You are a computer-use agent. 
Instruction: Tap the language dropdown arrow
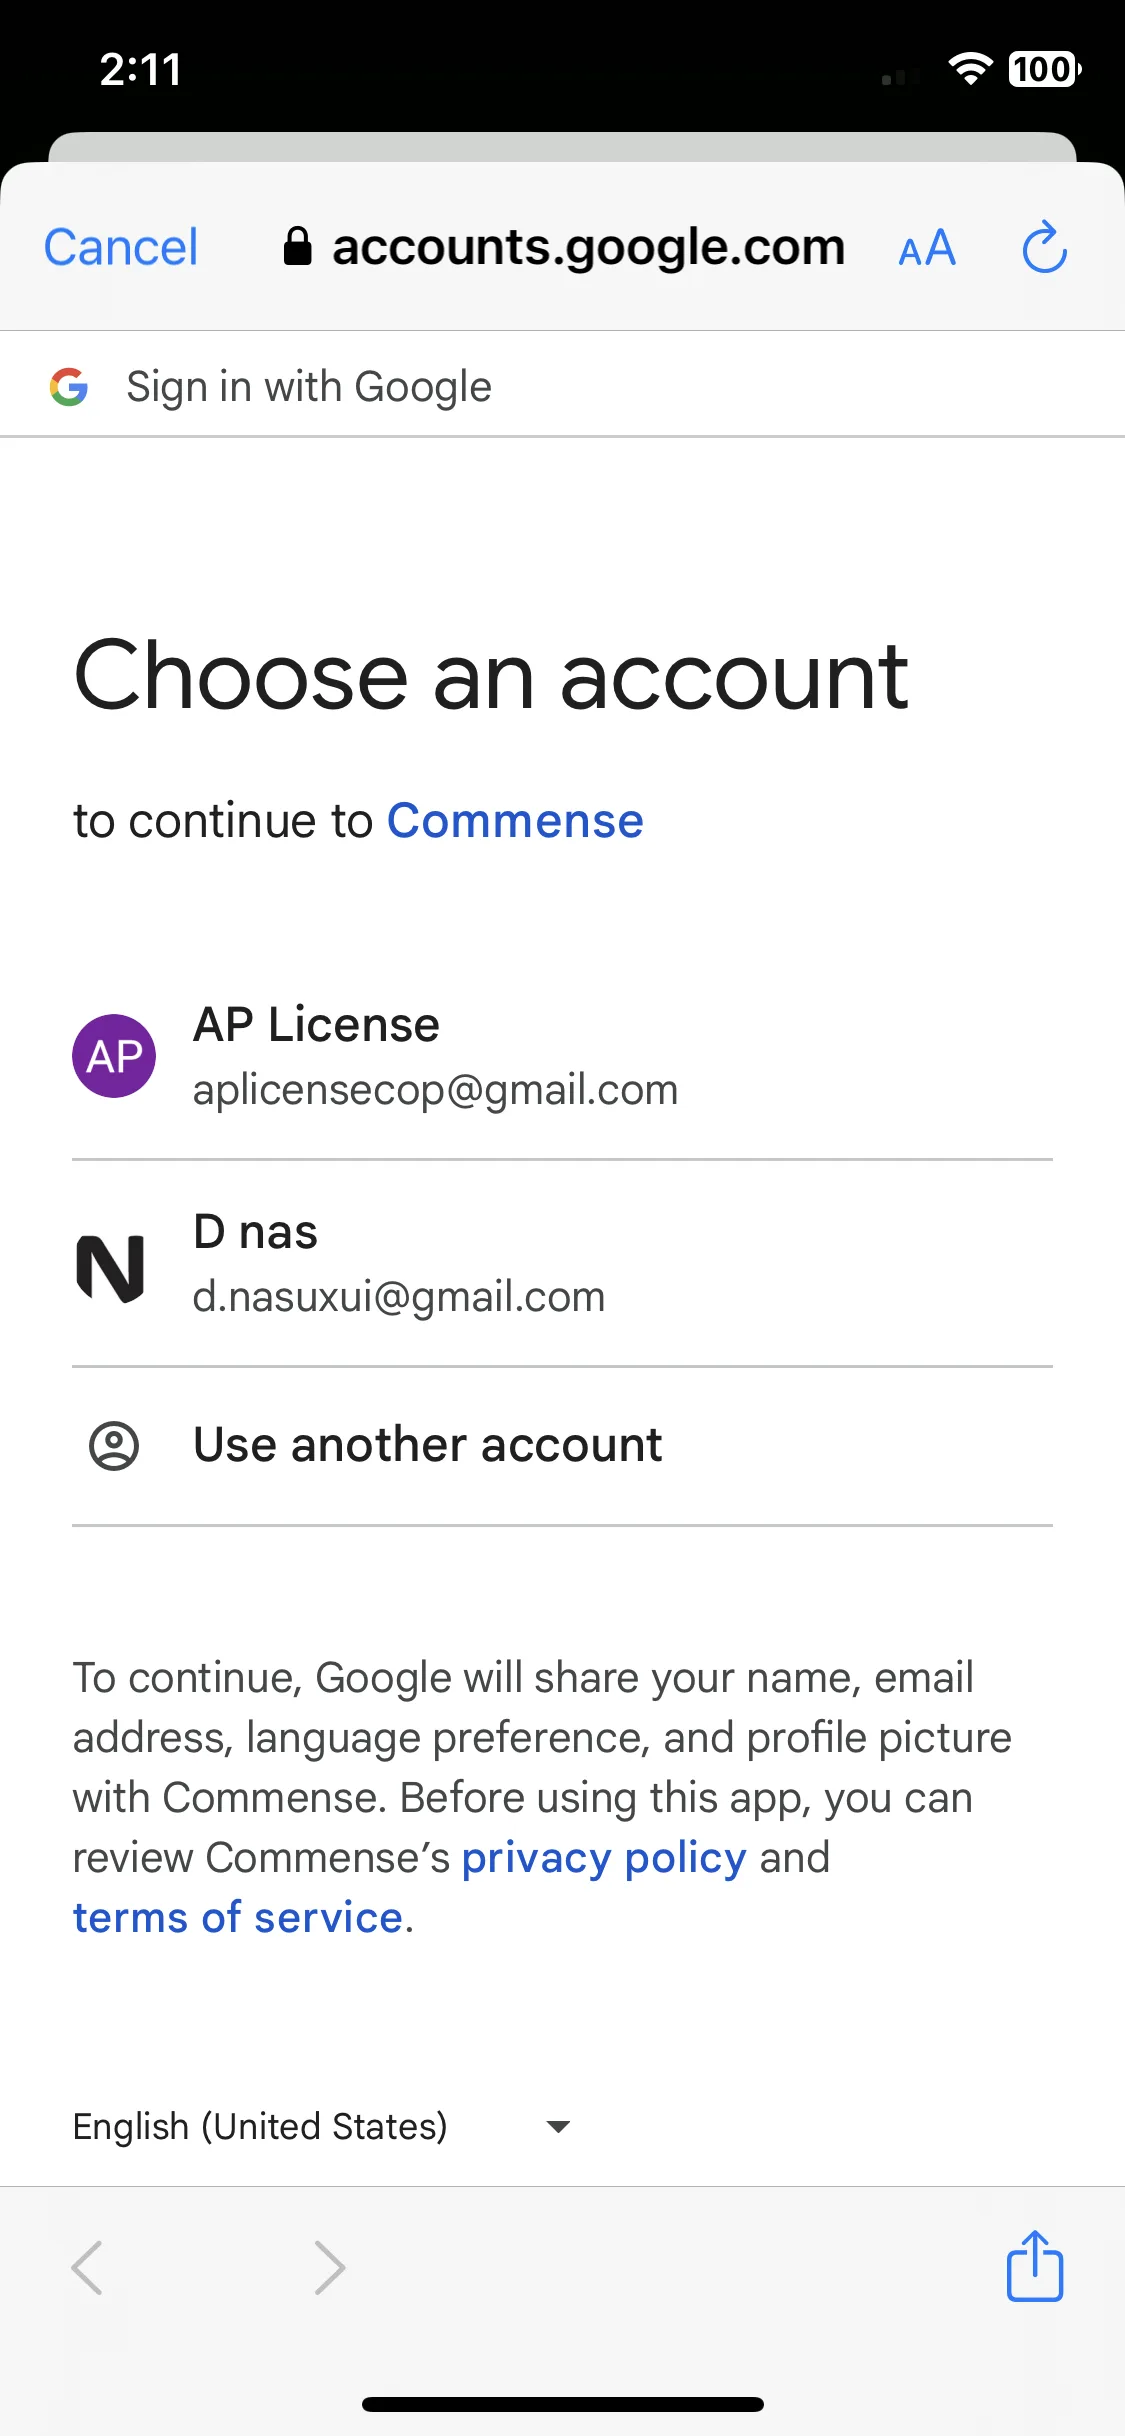coord(559,2127)
